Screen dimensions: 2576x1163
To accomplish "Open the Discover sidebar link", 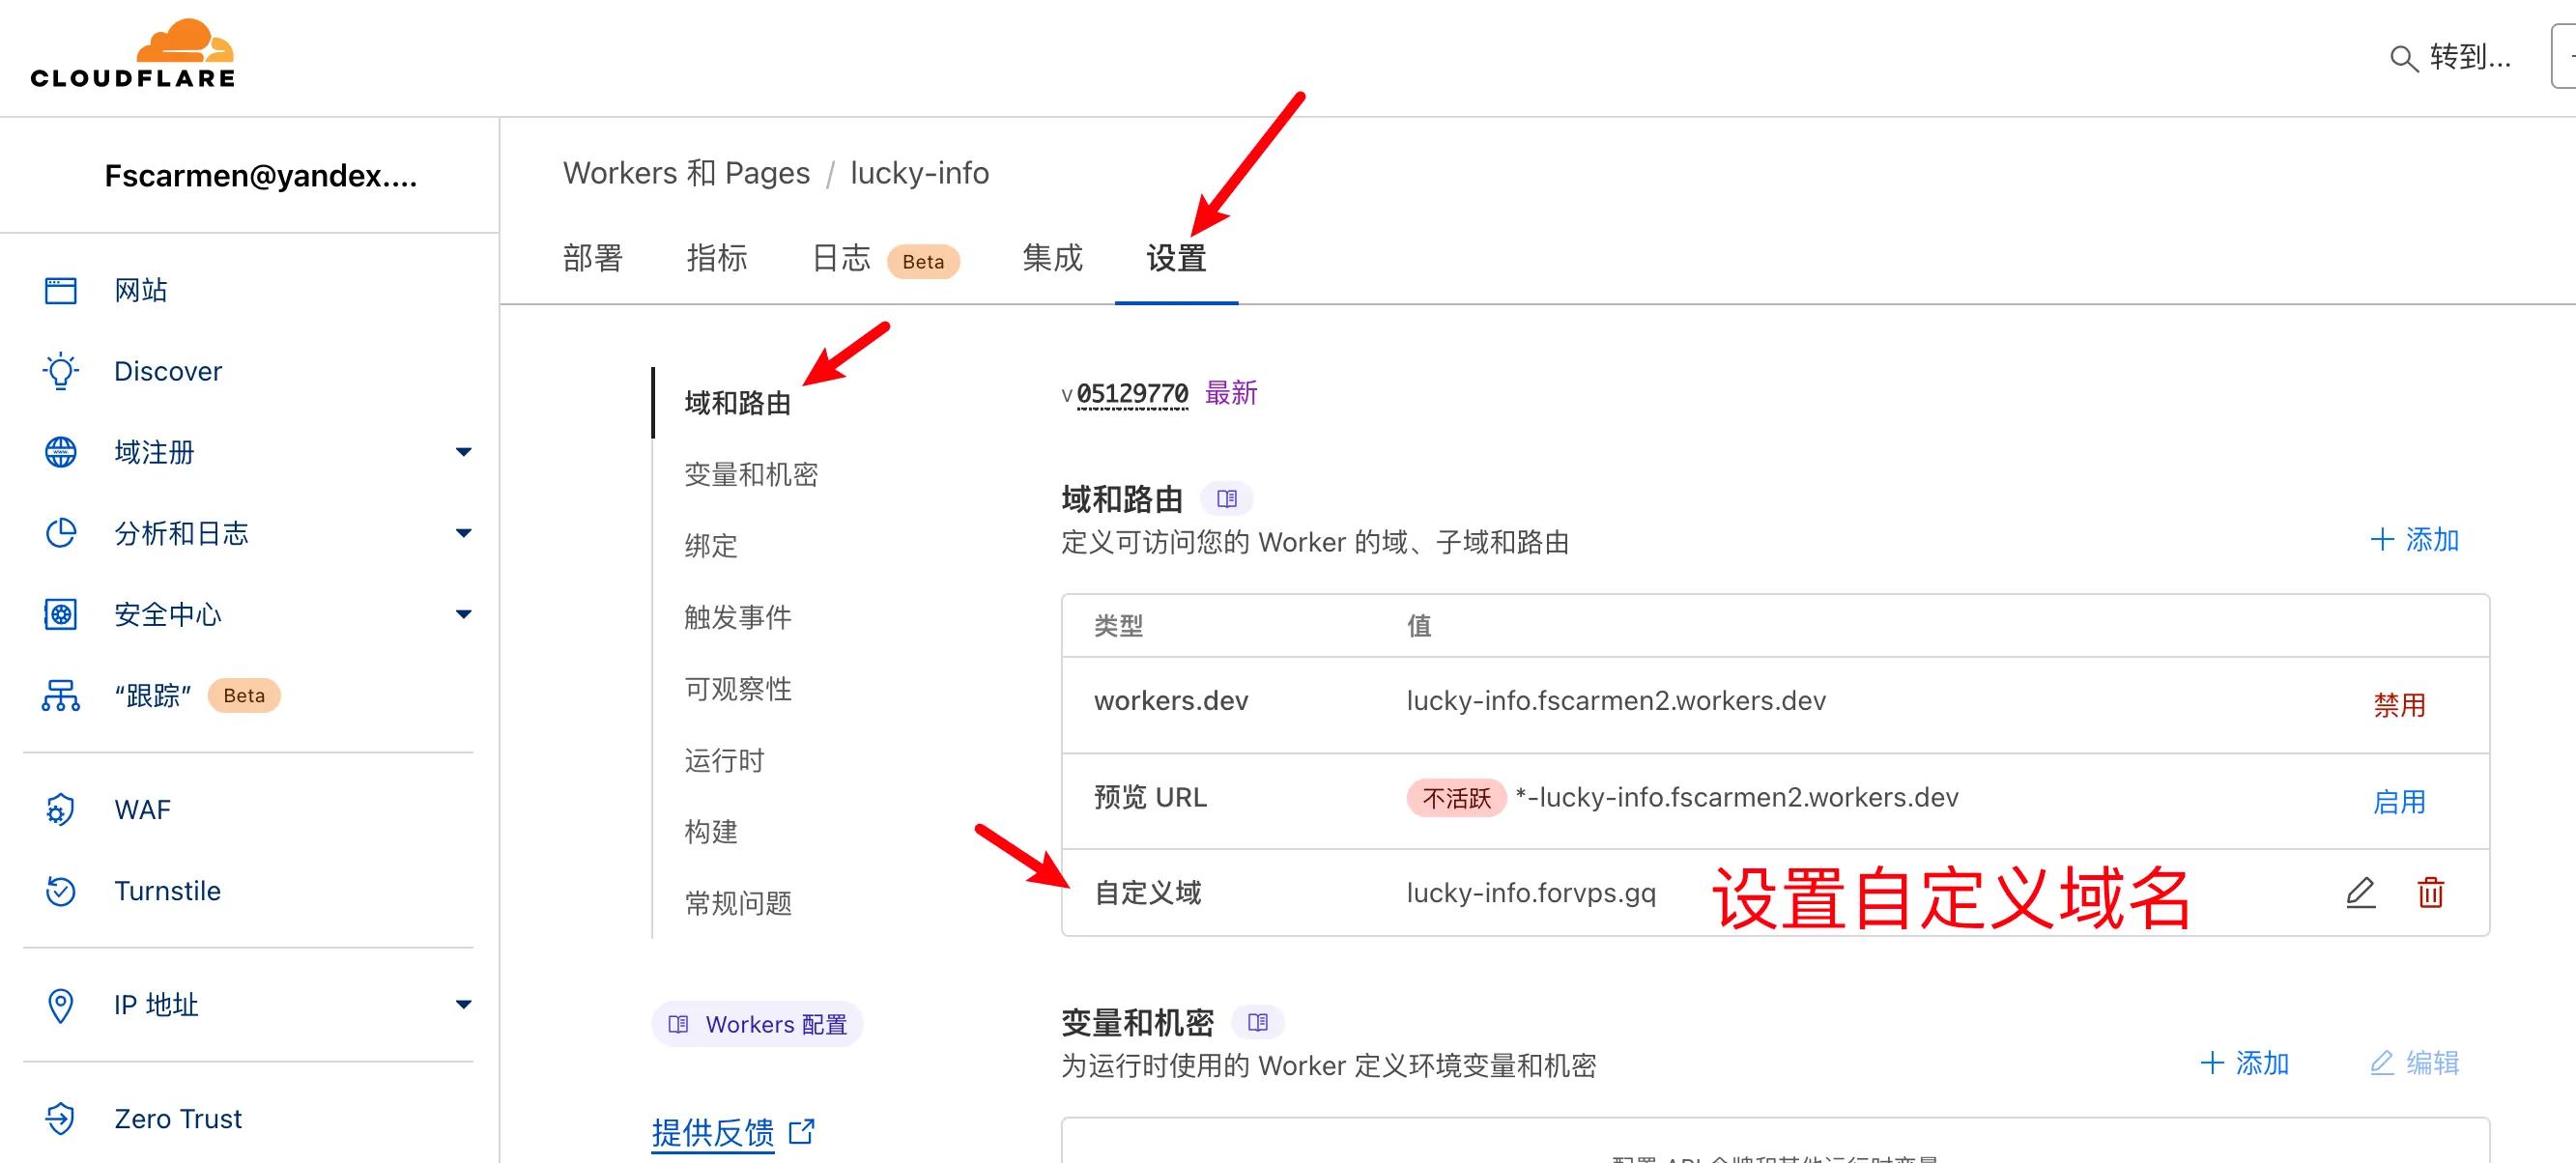I will point(168,371).
